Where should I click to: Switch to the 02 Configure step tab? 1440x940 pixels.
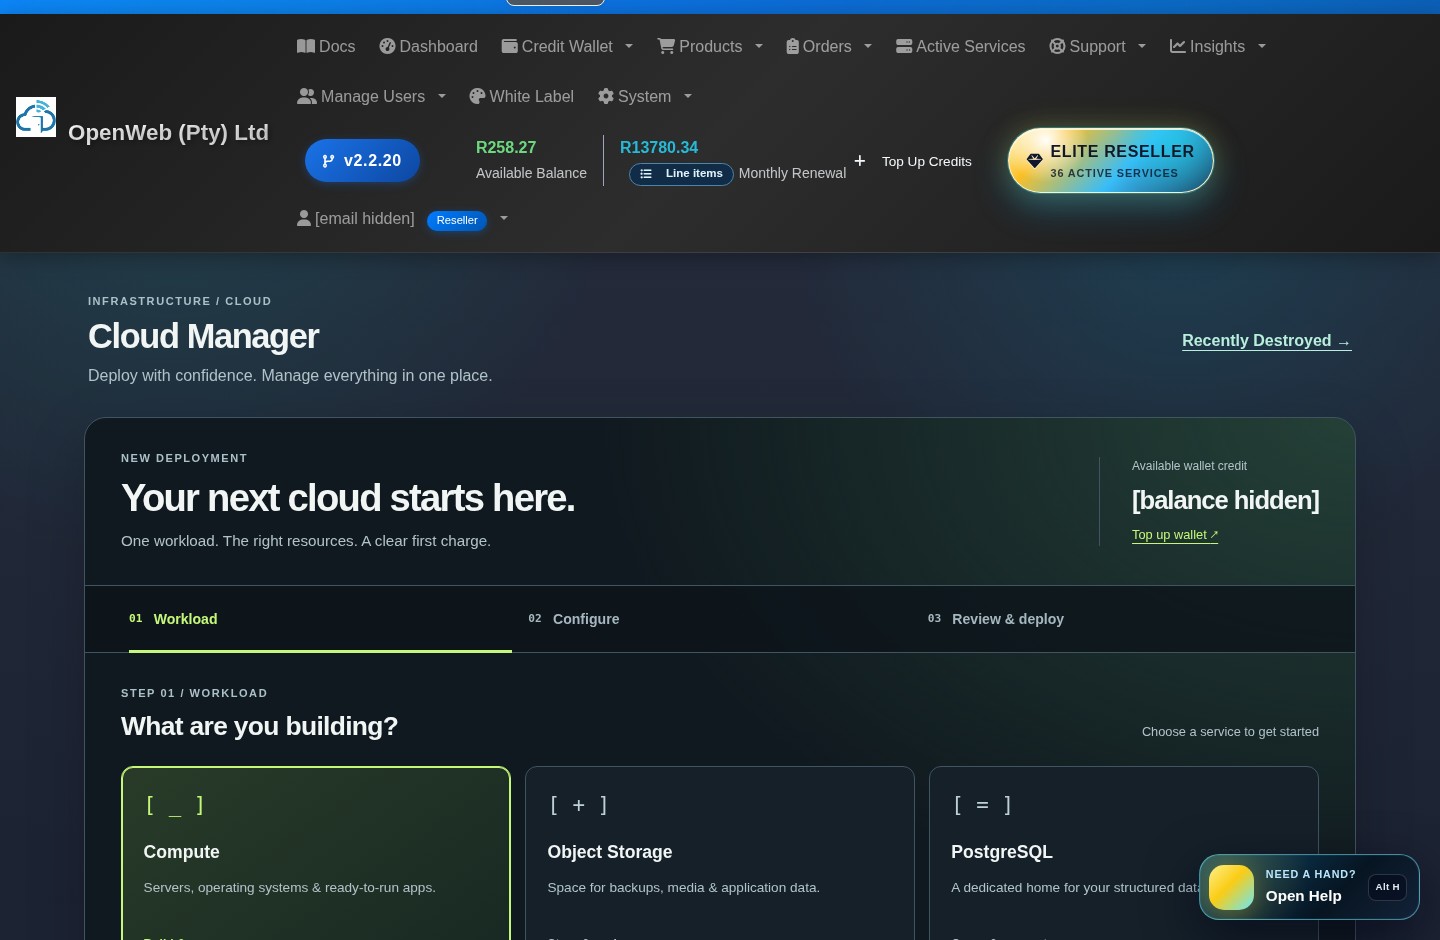point(720,619)
